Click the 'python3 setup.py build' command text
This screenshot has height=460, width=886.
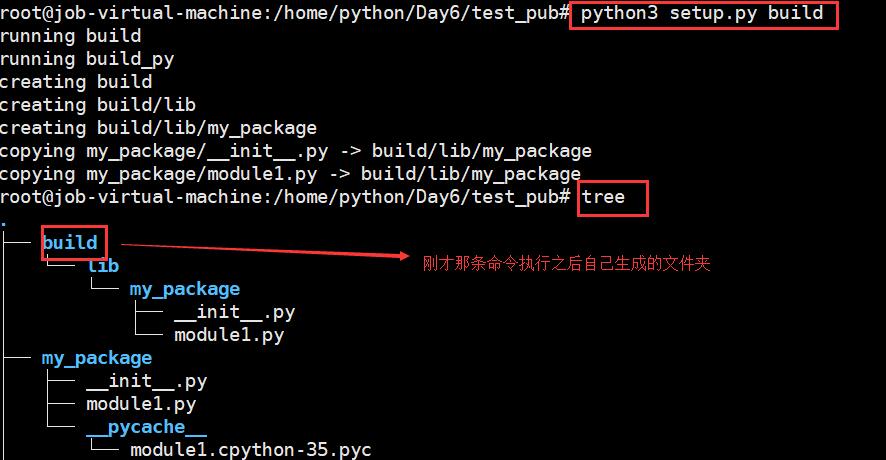(701, 13)
